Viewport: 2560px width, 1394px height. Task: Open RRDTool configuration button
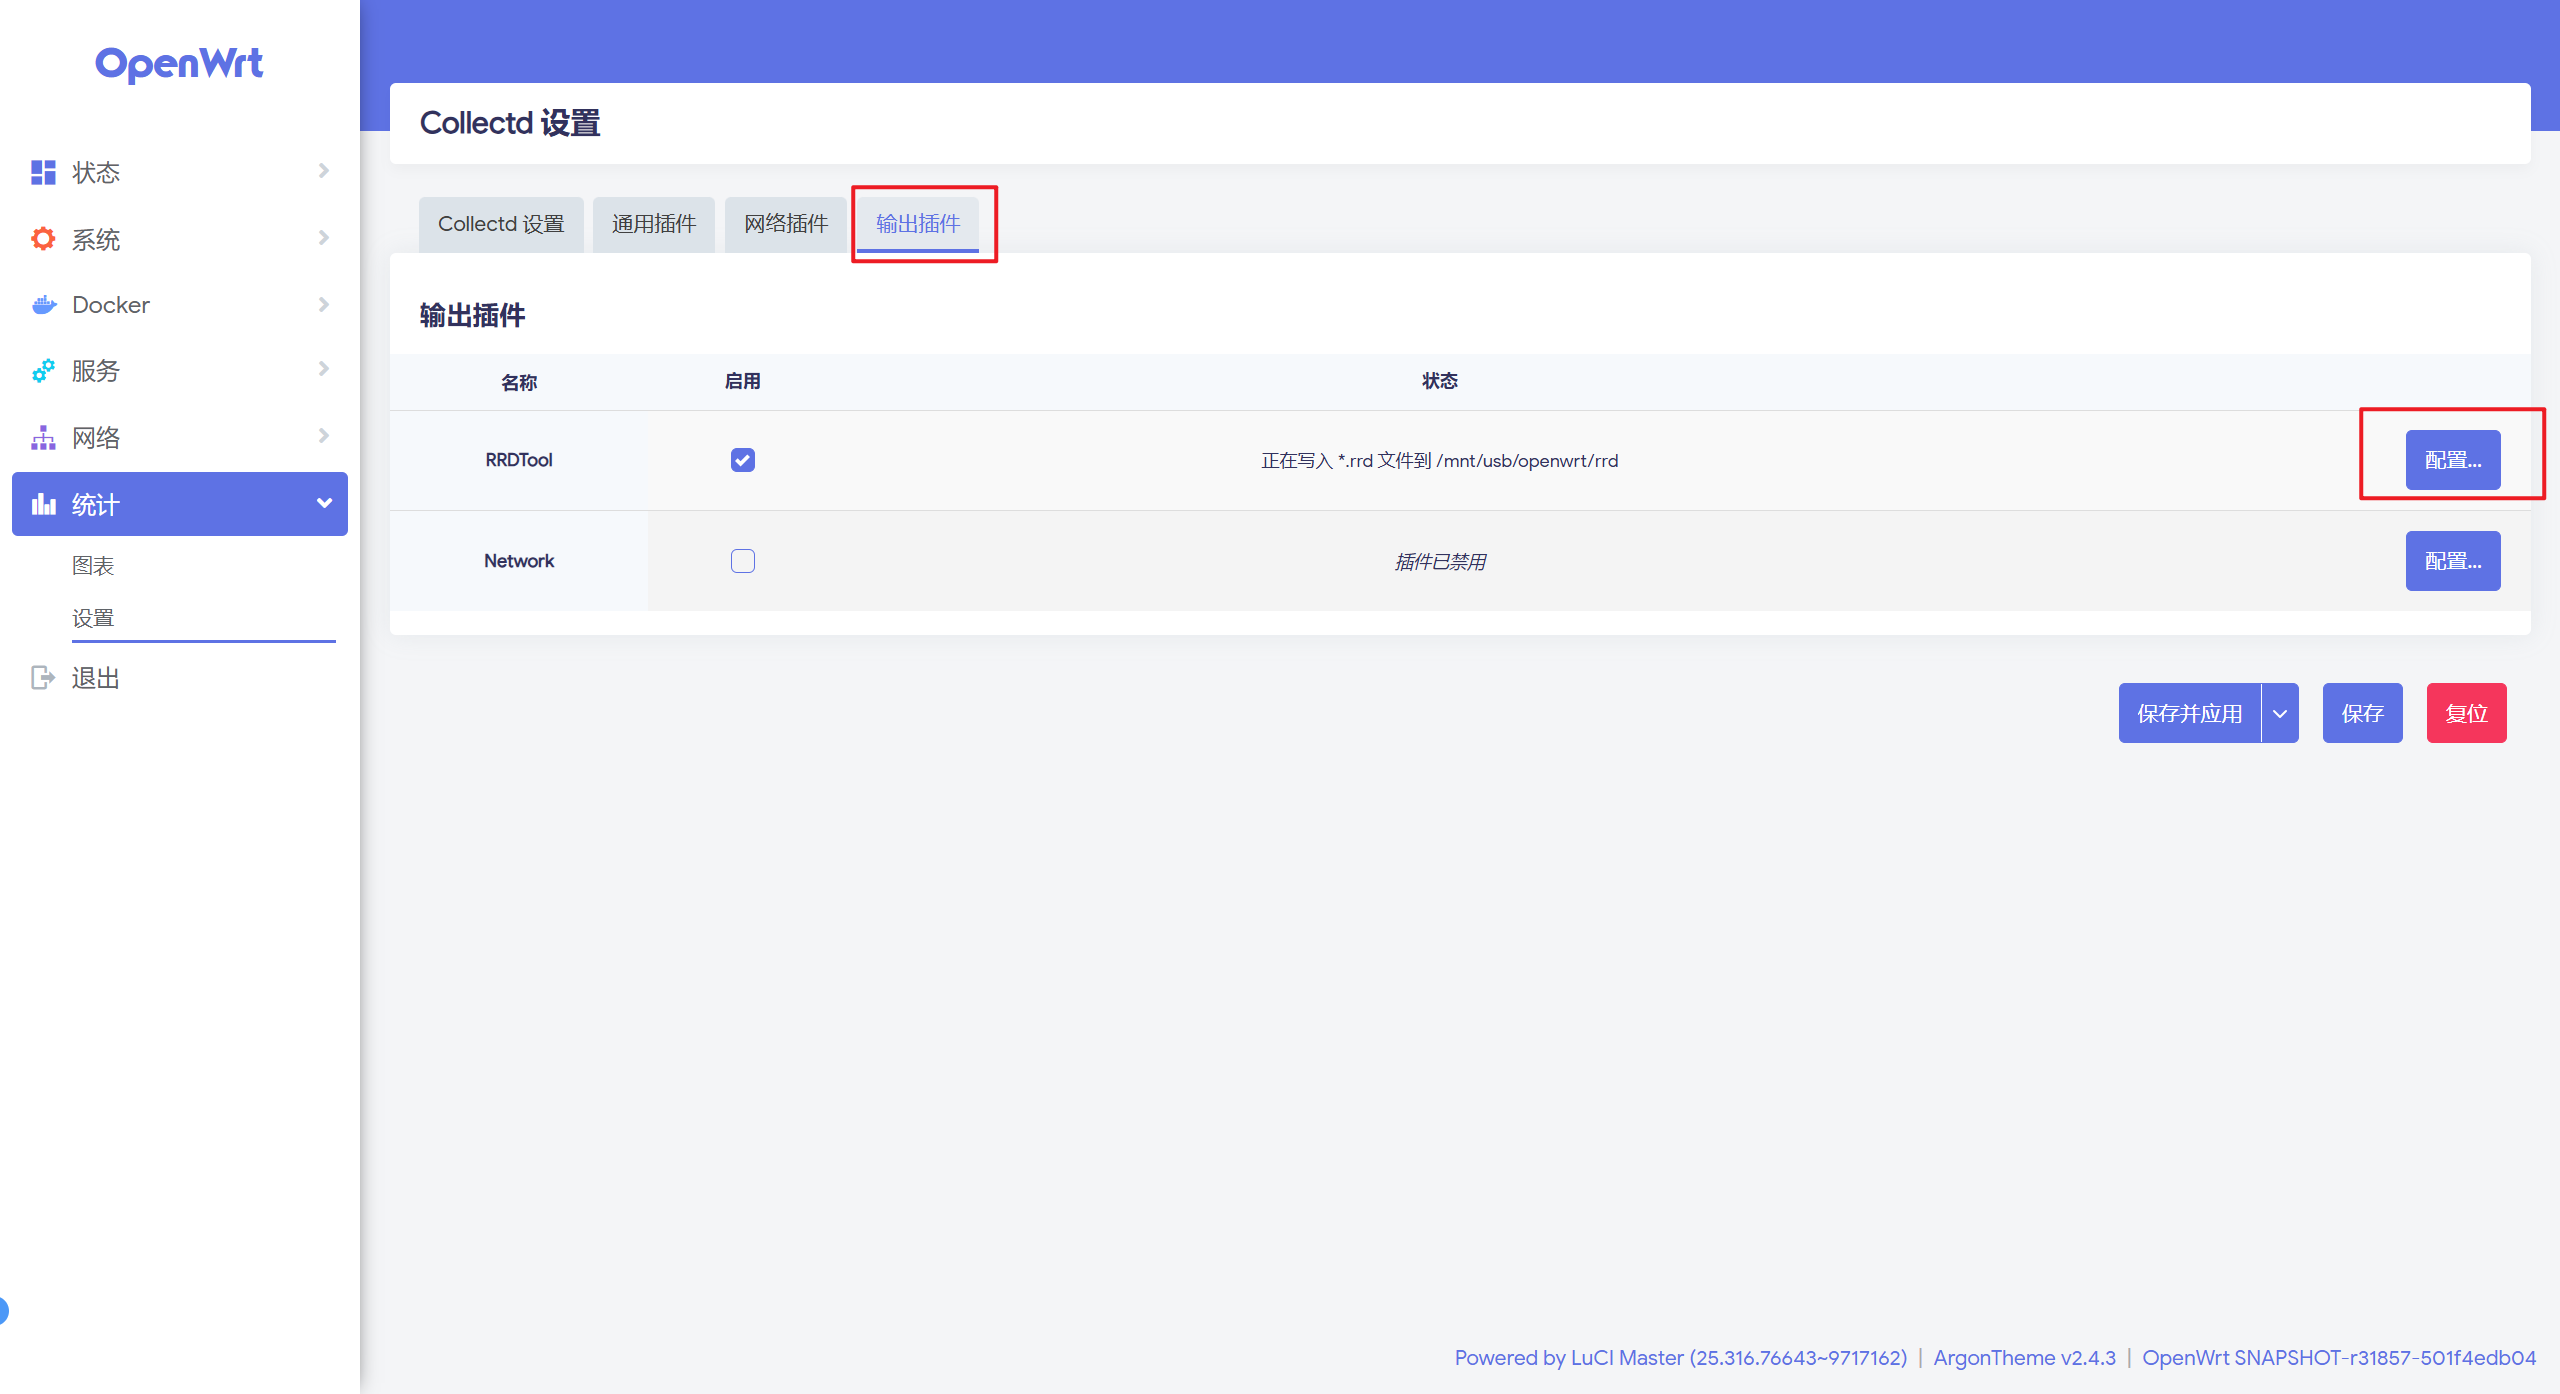pyautogui.click(x=2452, y=460)
